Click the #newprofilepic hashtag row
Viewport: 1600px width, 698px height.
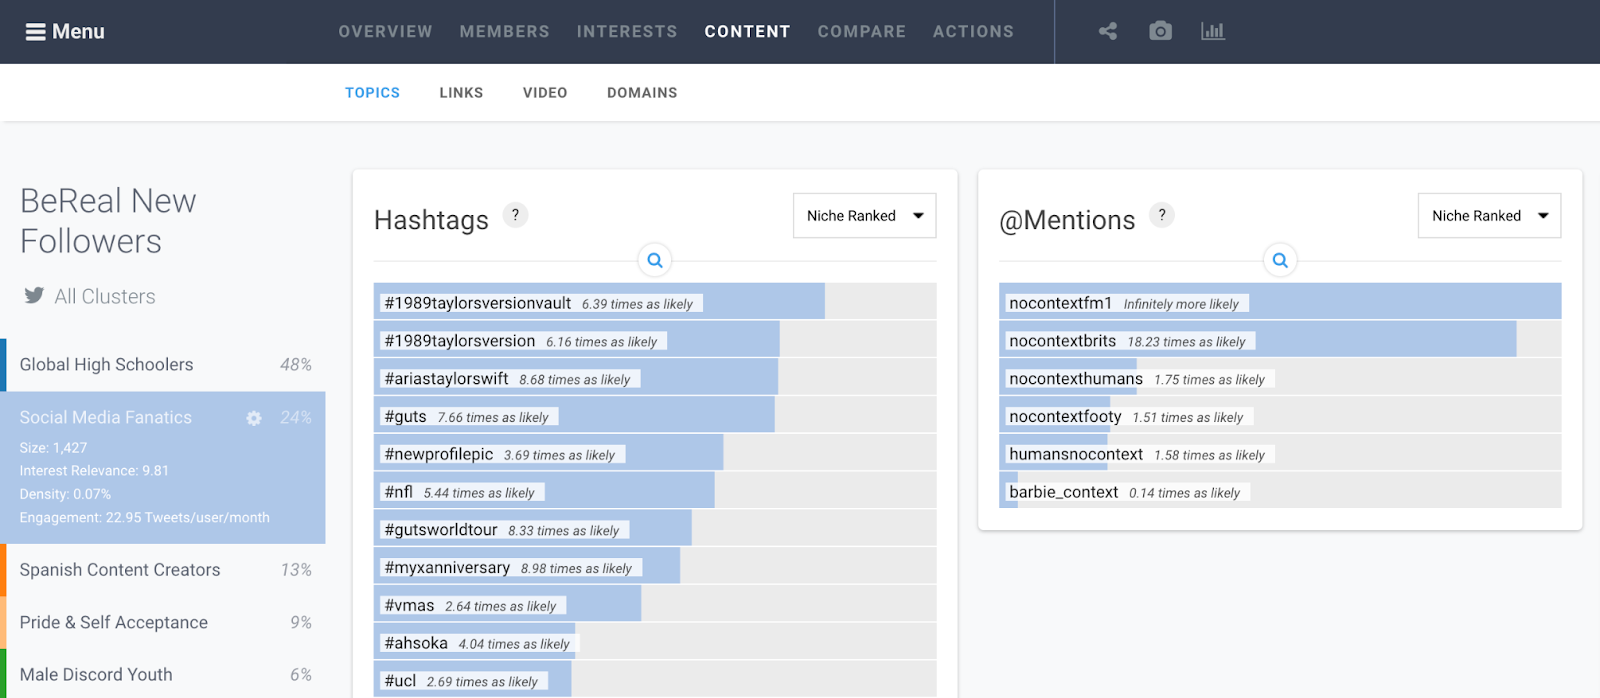point(655,453)
